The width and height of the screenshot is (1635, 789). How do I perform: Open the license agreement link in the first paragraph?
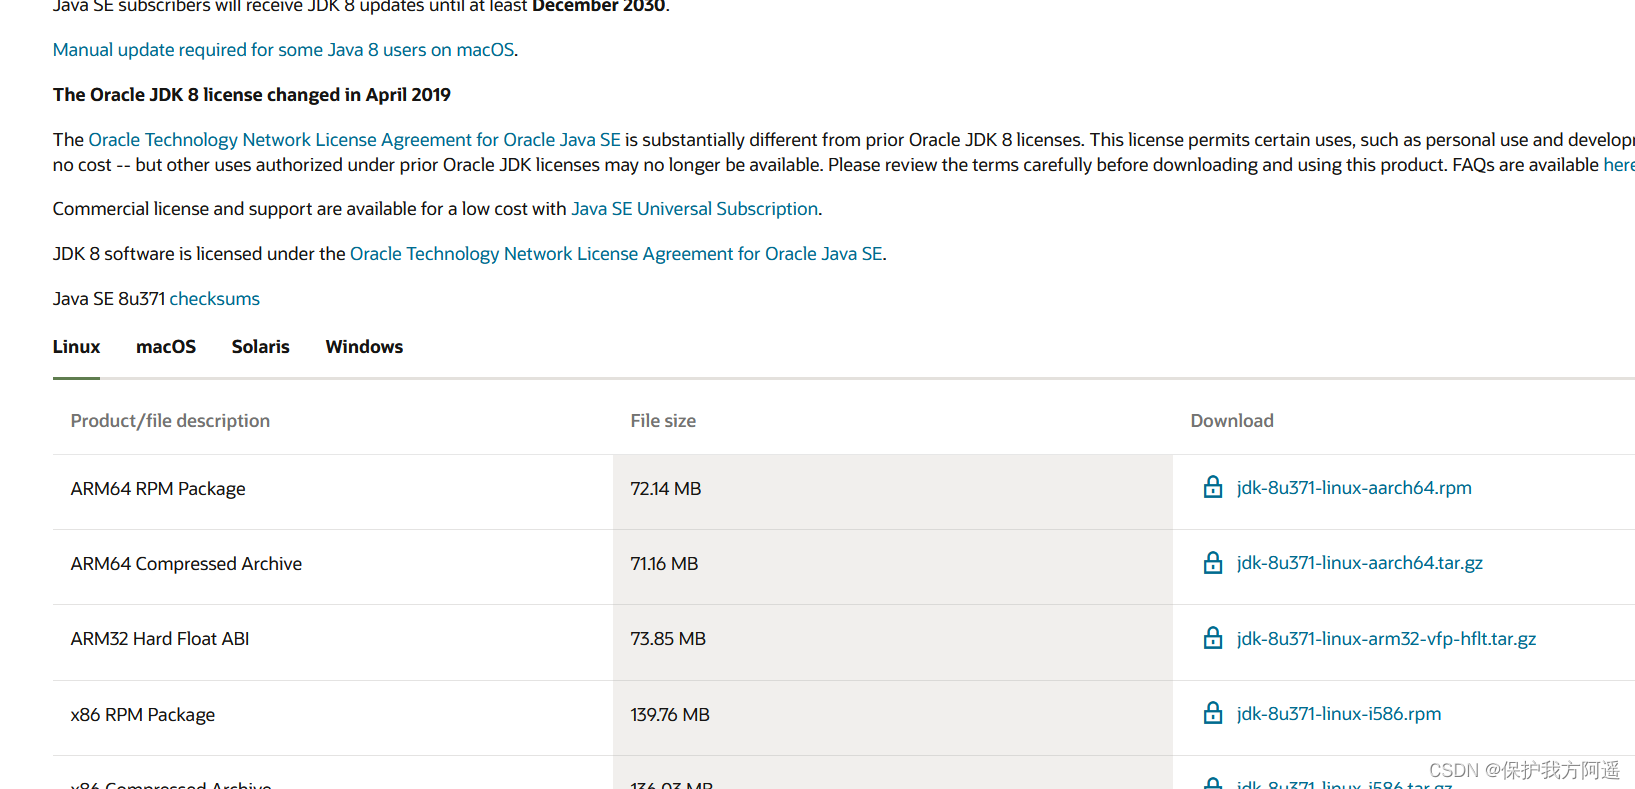pyautogui.click(x=354, y=140)
